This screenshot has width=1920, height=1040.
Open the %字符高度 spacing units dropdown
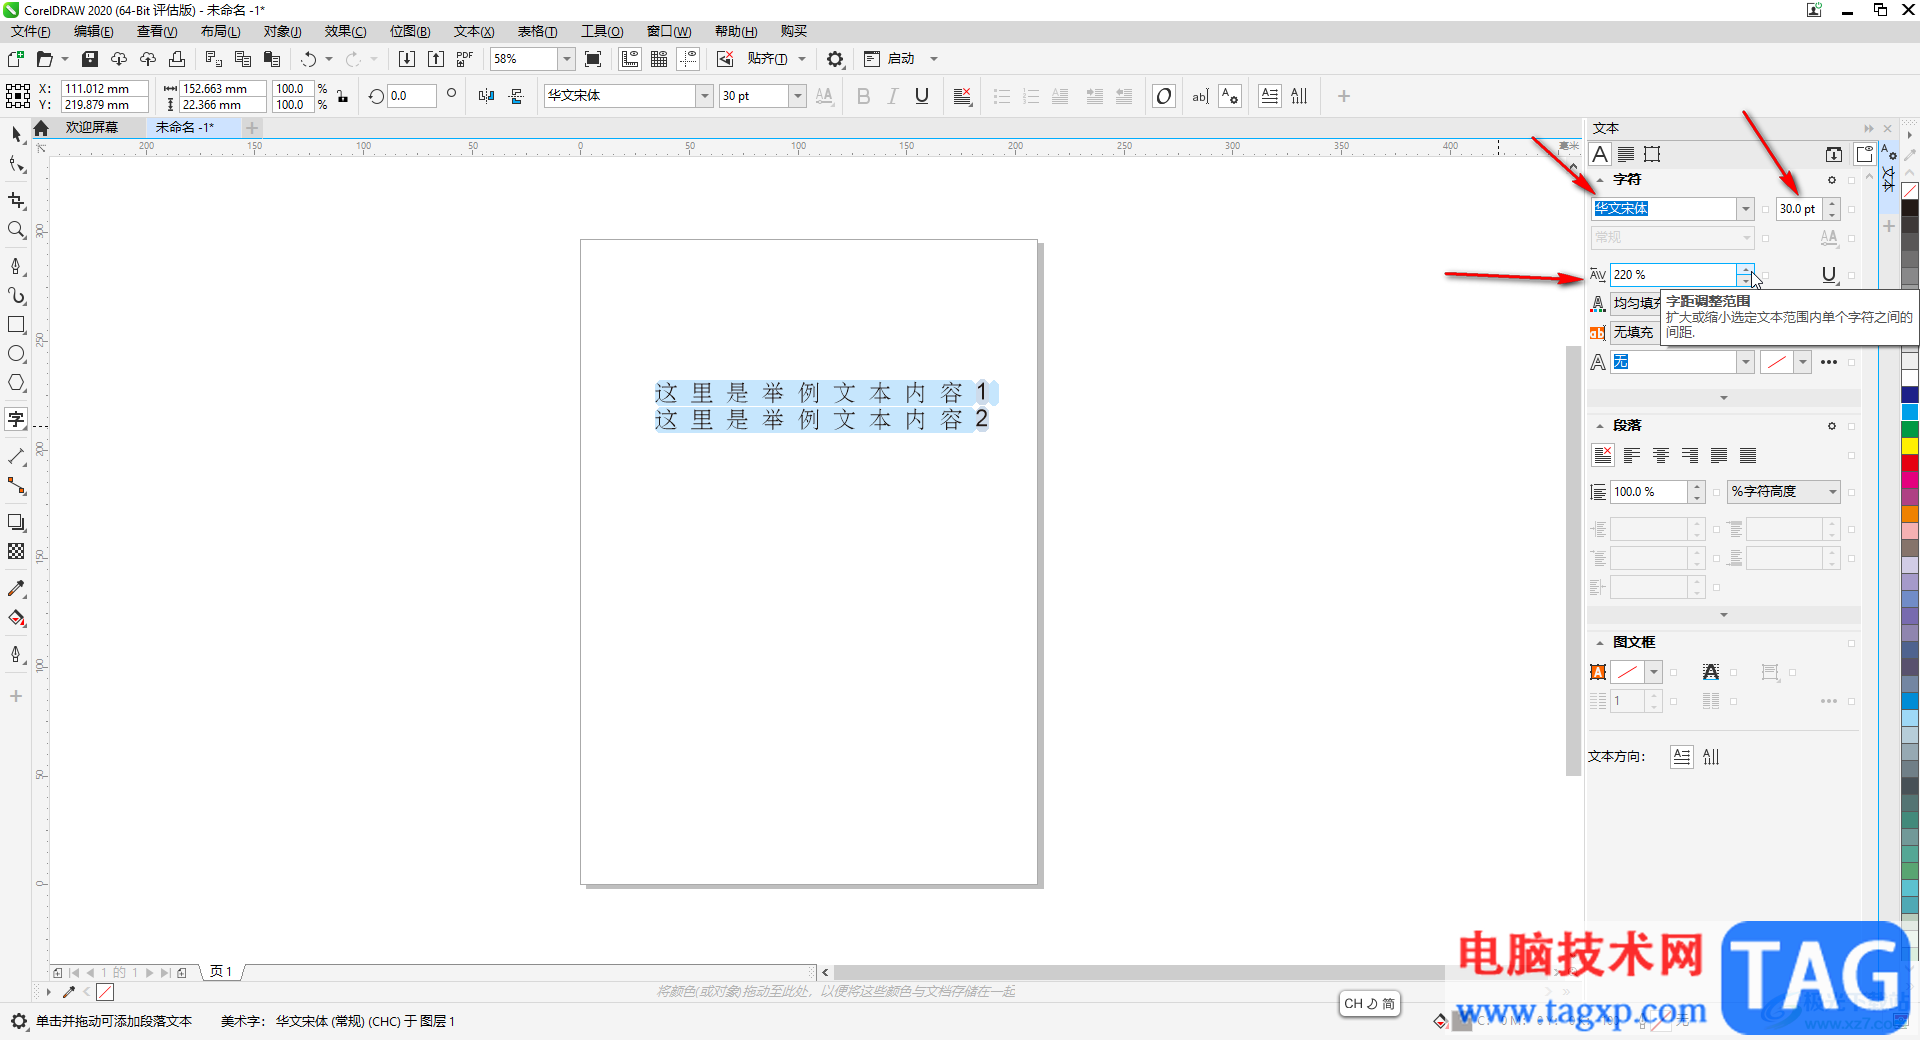click(1784, 492)
